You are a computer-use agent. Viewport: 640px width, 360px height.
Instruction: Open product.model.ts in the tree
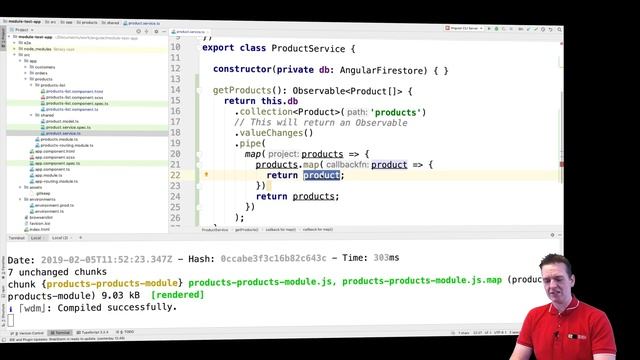click(x=60, y=121)
